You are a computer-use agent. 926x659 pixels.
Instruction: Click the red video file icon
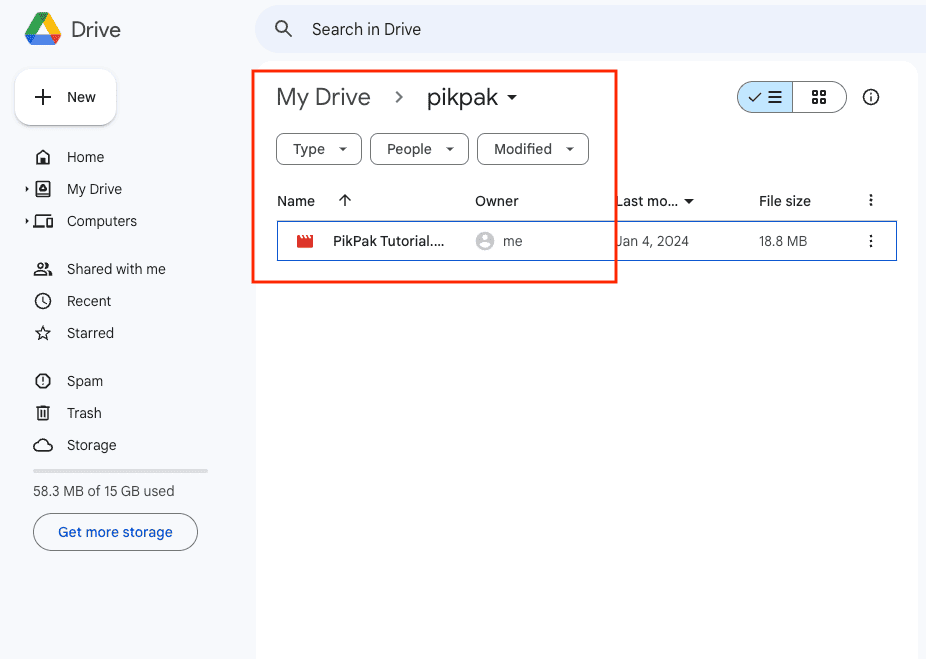click(305, 241)
